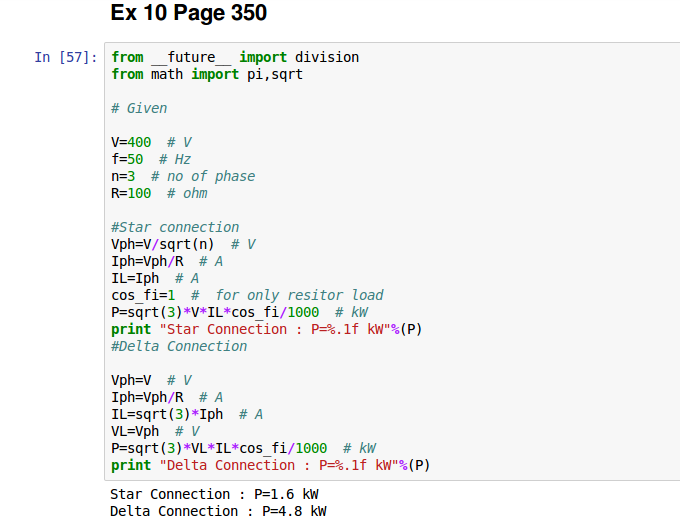The height and width of the screenshot is (520, 680).
Task: Click the '#Delta Connection' comment
Action: tap(179, 346)
